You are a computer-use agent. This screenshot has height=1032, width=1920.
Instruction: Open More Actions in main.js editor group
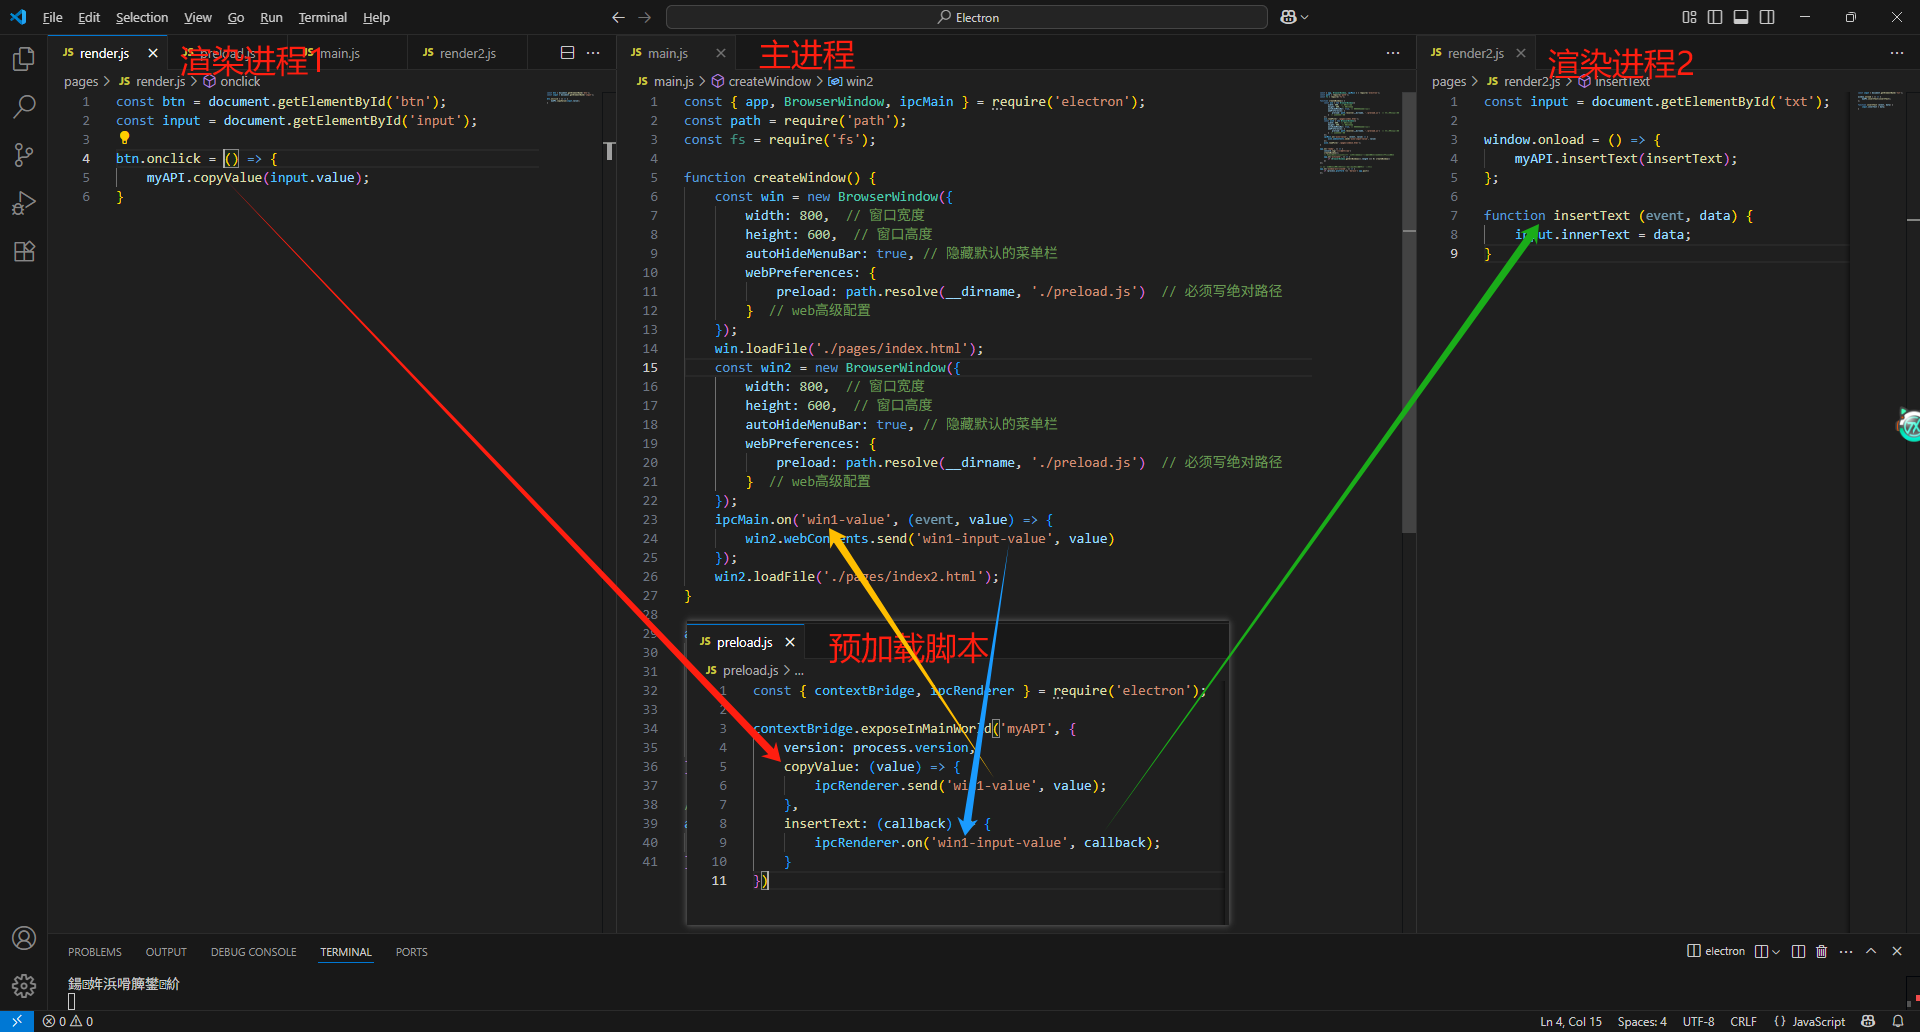tap(1393, 53)
